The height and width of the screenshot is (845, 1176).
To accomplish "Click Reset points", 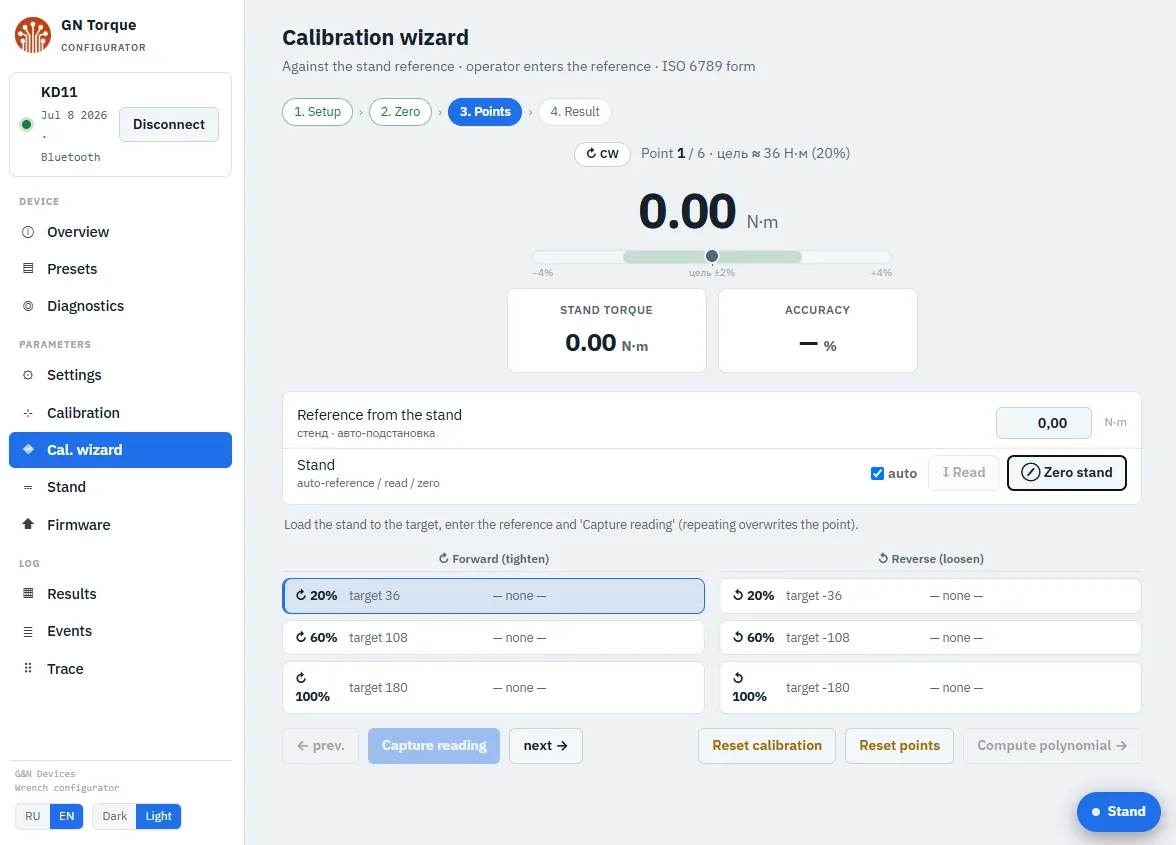I will click(x=899, y=745).
